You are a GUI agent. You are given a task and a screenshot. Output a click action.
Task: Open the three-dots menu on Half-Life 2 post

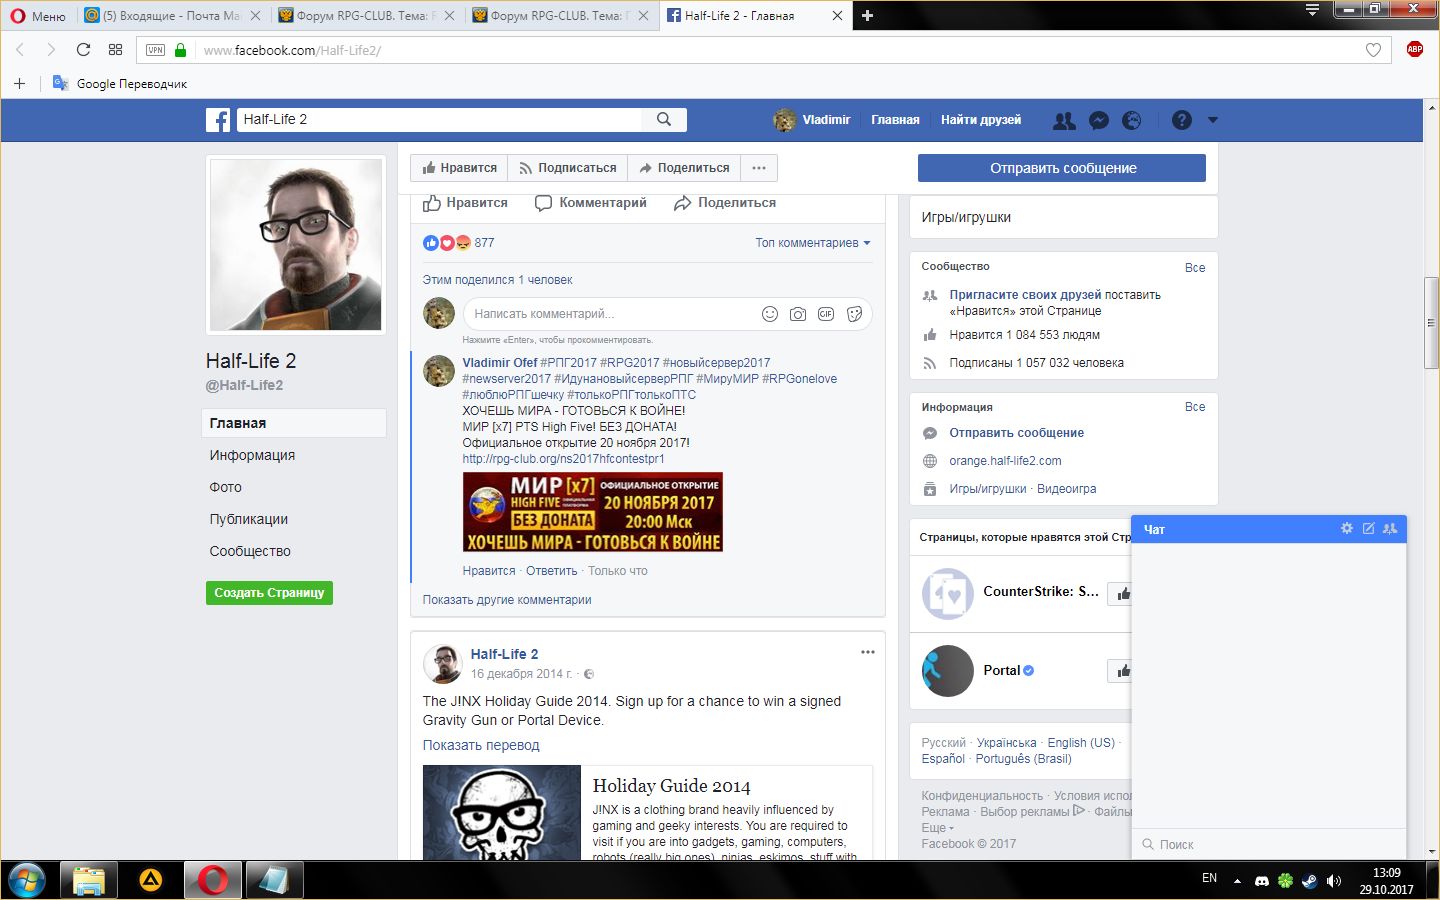[867, 652]
